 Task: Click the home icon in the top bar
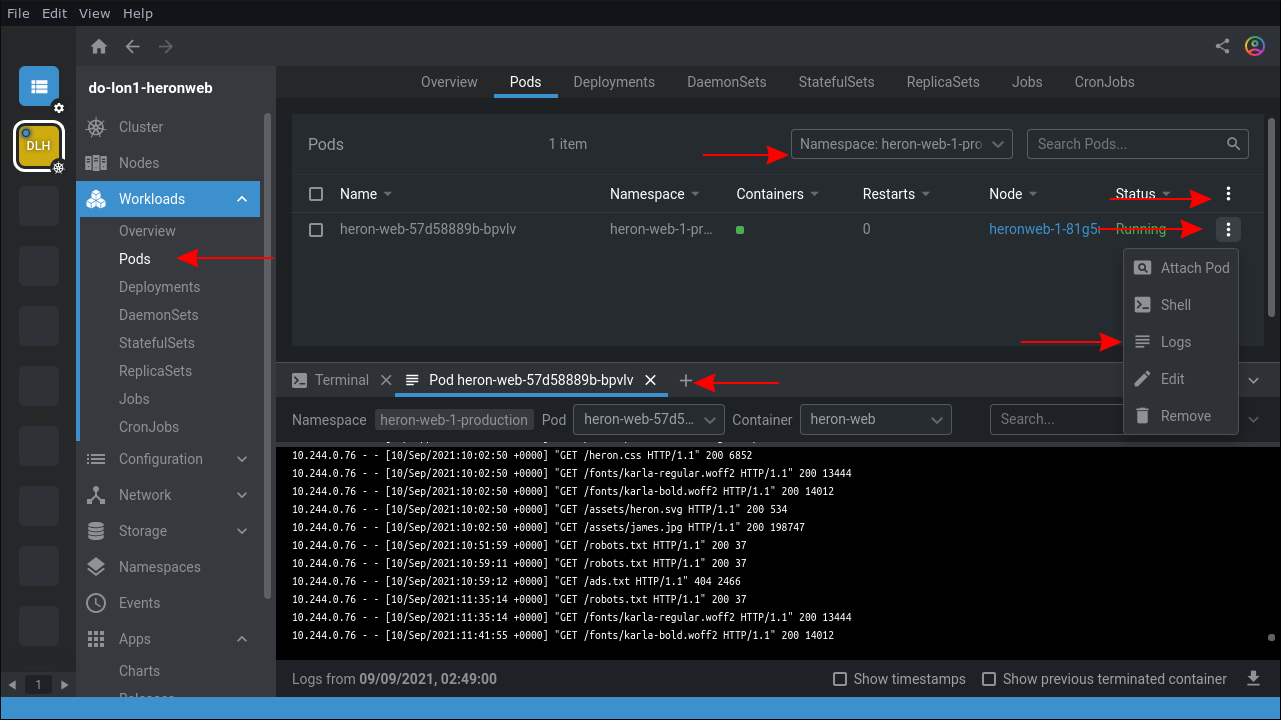(98, 47)
